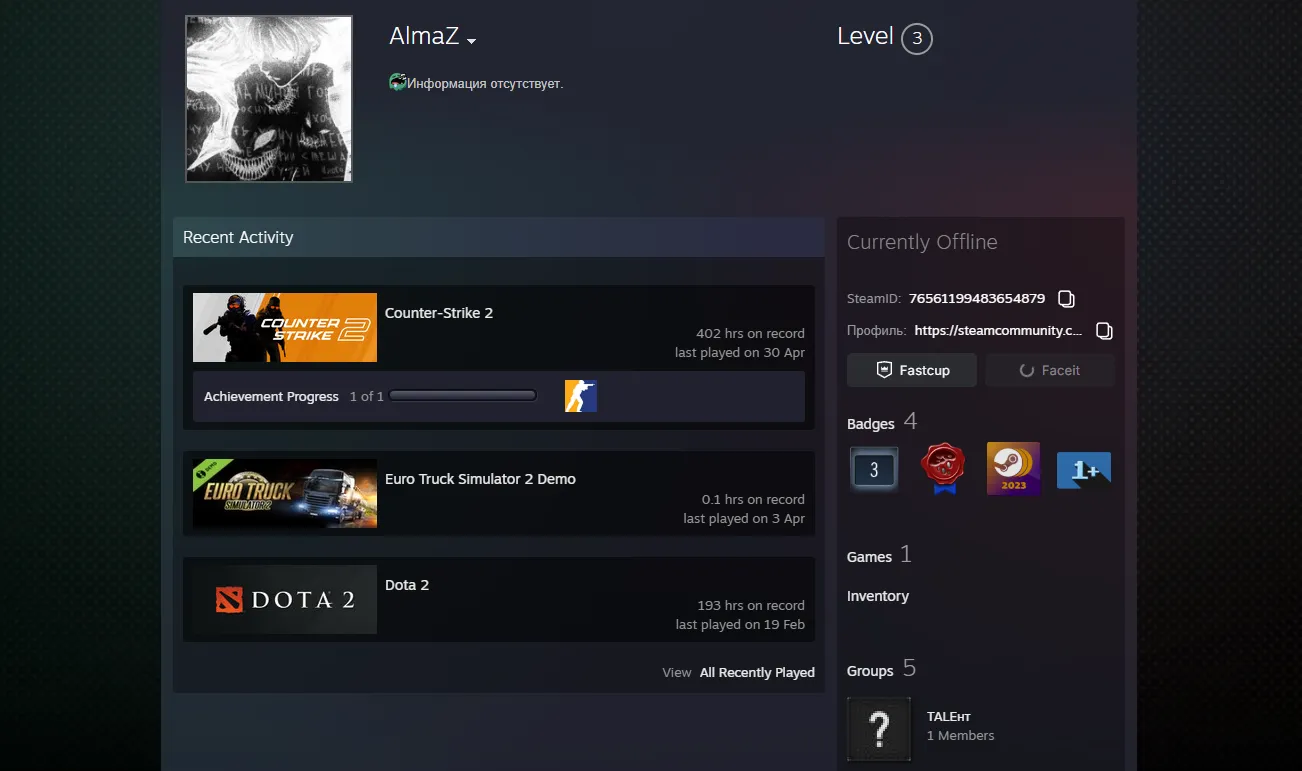Open the Dota 2 game title
The width and height of the screenshot is (1302, 771).
point(407,585)
